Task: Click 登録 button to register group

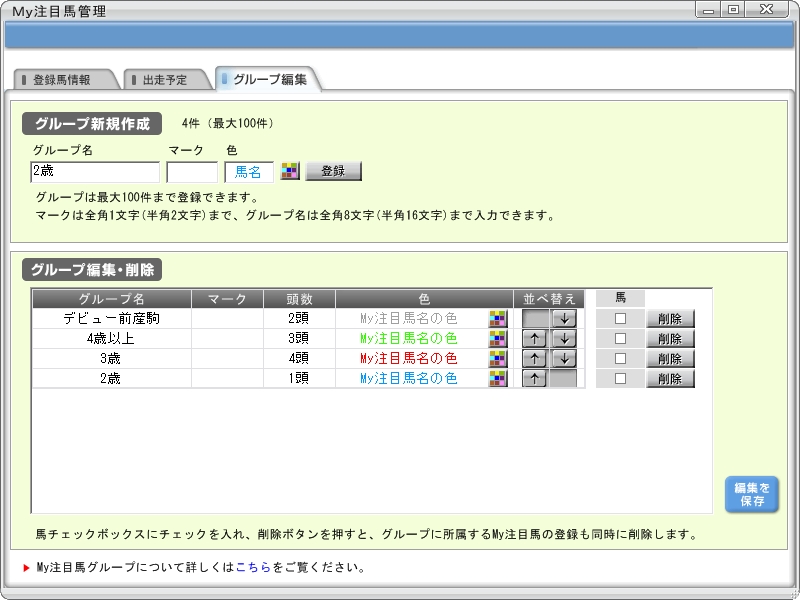Action: [x=334, y=171]
